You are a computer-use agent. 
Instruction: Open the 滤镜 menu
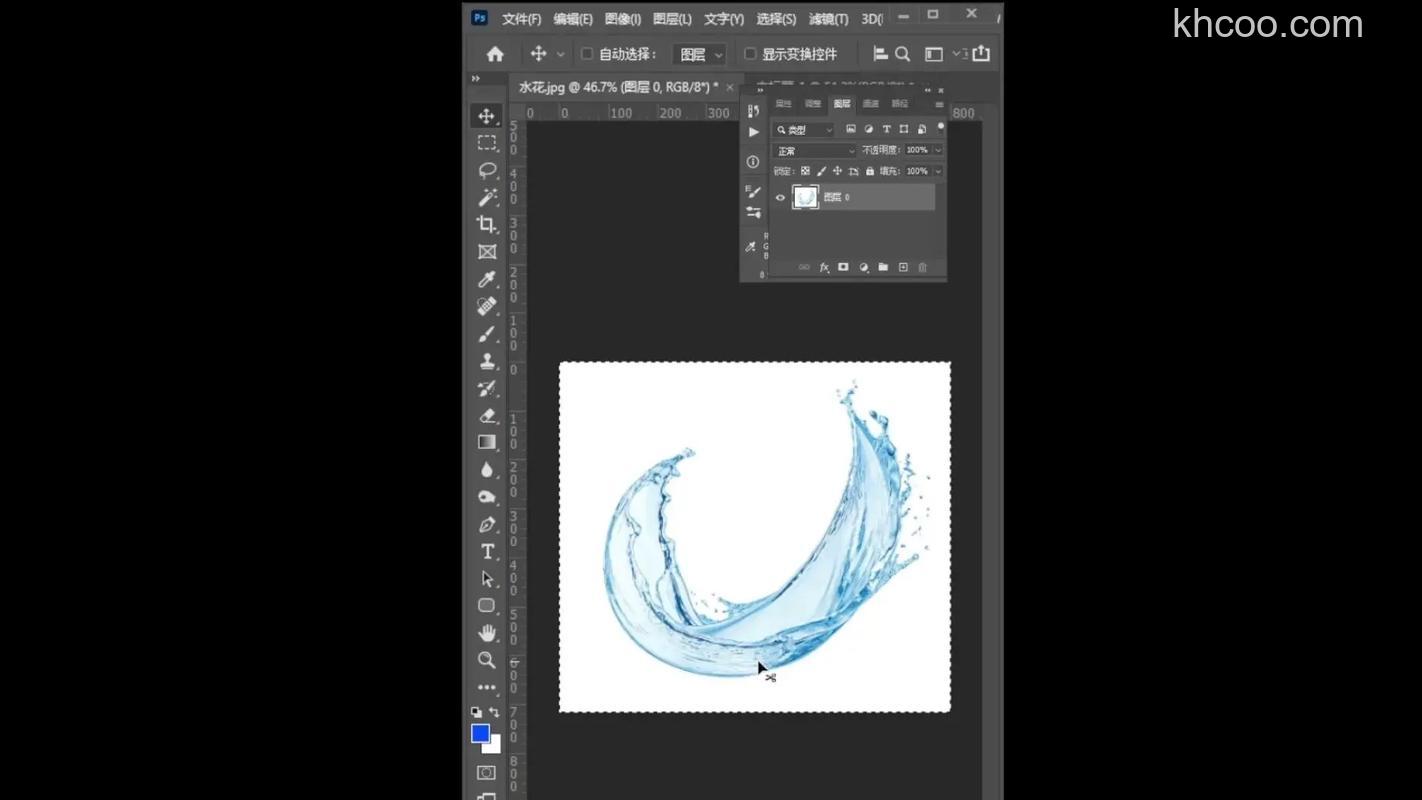[x=829, y=18]
